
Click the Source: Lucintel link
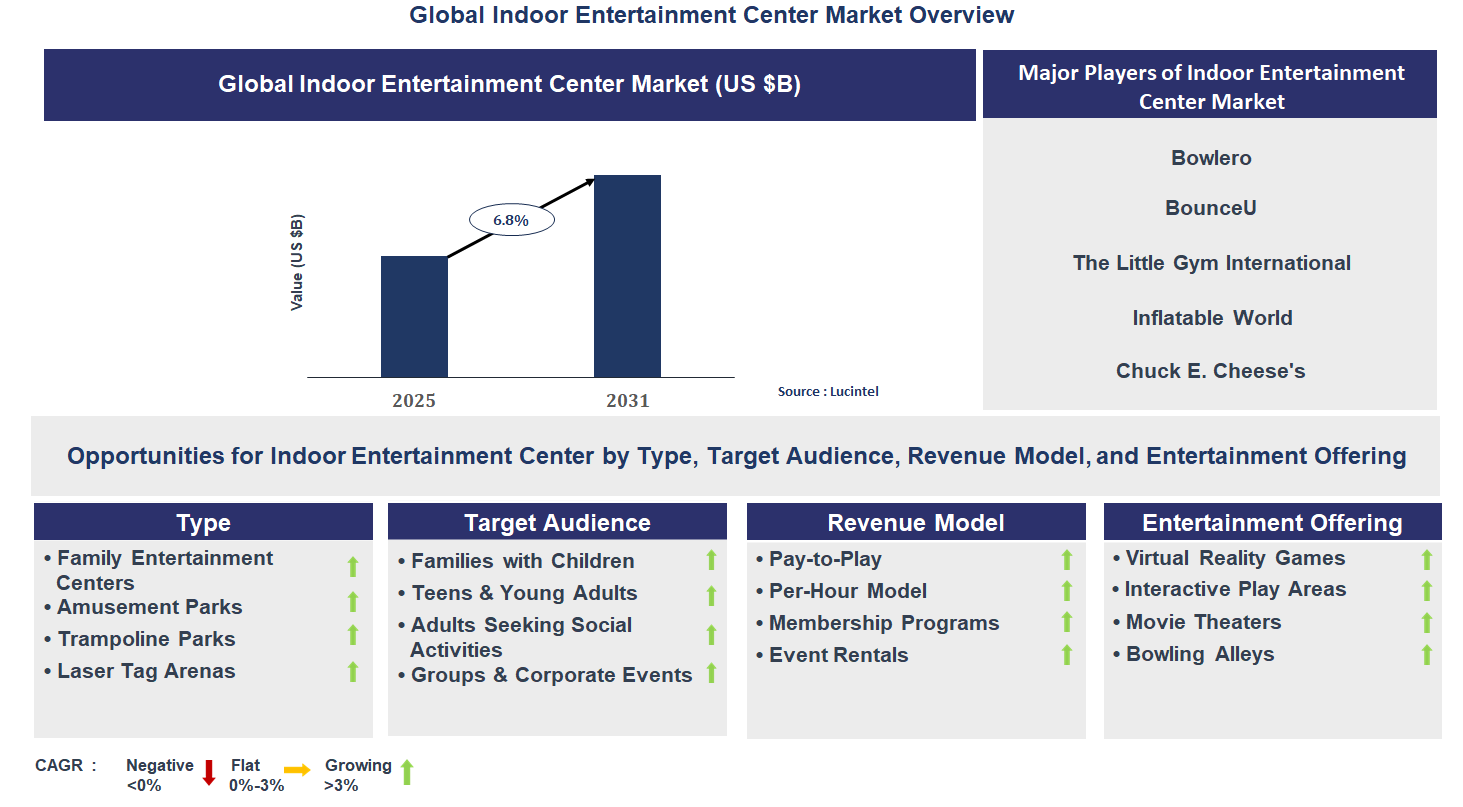tap(829, 391)
